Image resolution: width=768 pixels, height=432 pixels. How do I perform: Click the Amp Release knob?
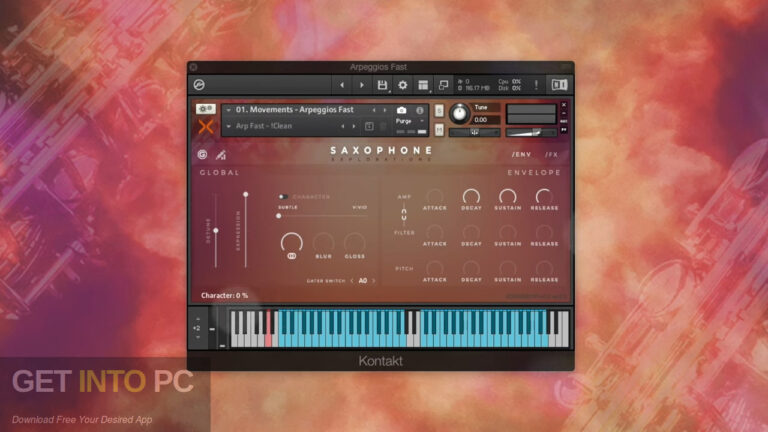(x=544, y=196)
